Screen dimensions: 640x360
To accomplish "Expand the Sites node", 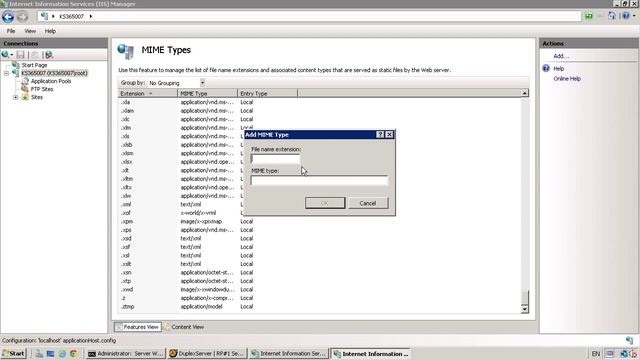I will coord(16,97).
